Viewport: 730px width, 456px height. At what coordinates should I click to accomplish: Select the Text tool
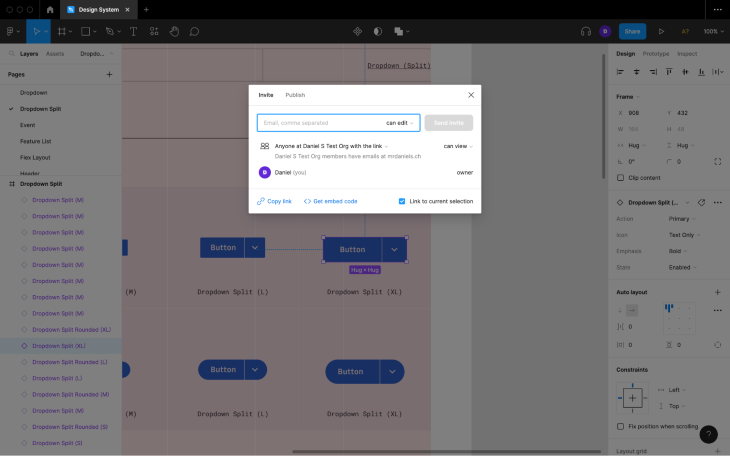(134, 31)
